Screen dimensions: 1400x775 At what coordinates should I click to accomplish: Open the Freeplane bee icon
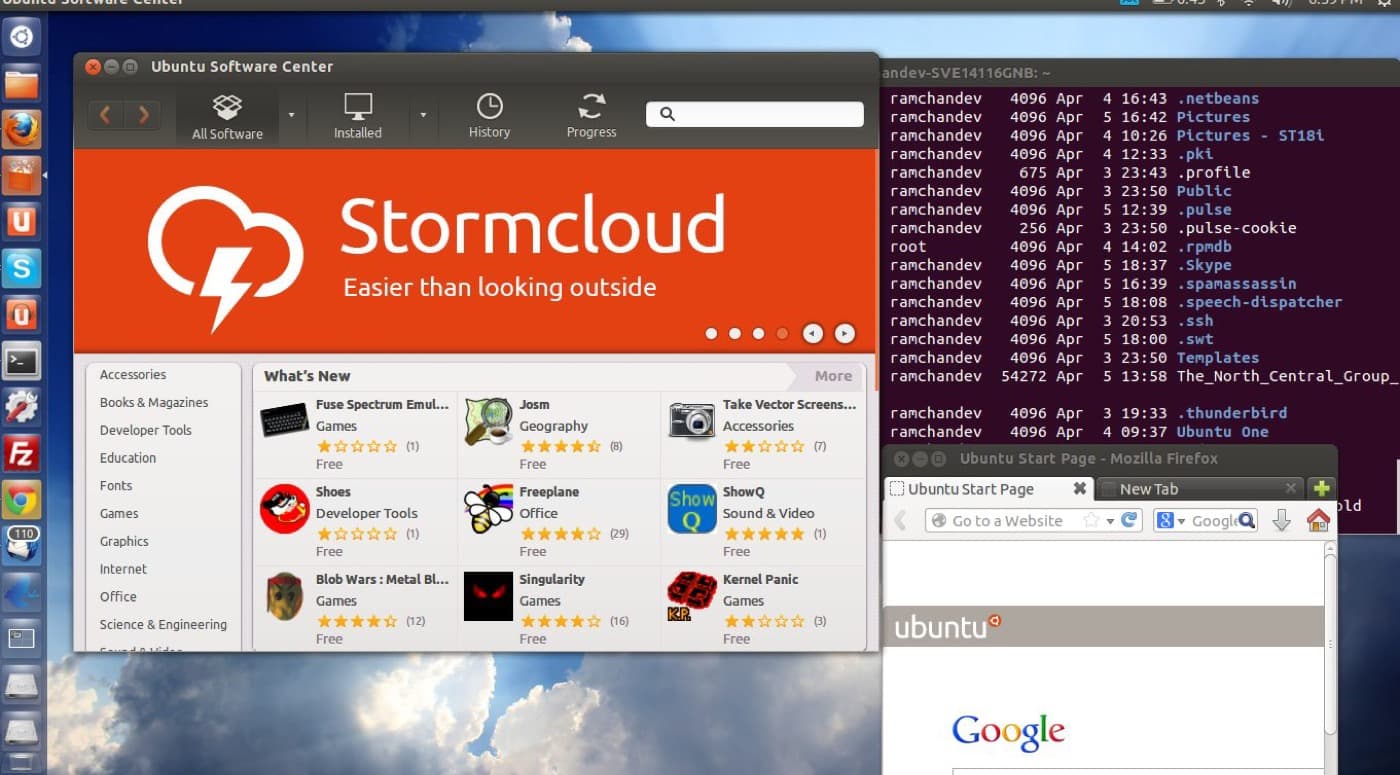click(489, 509)
